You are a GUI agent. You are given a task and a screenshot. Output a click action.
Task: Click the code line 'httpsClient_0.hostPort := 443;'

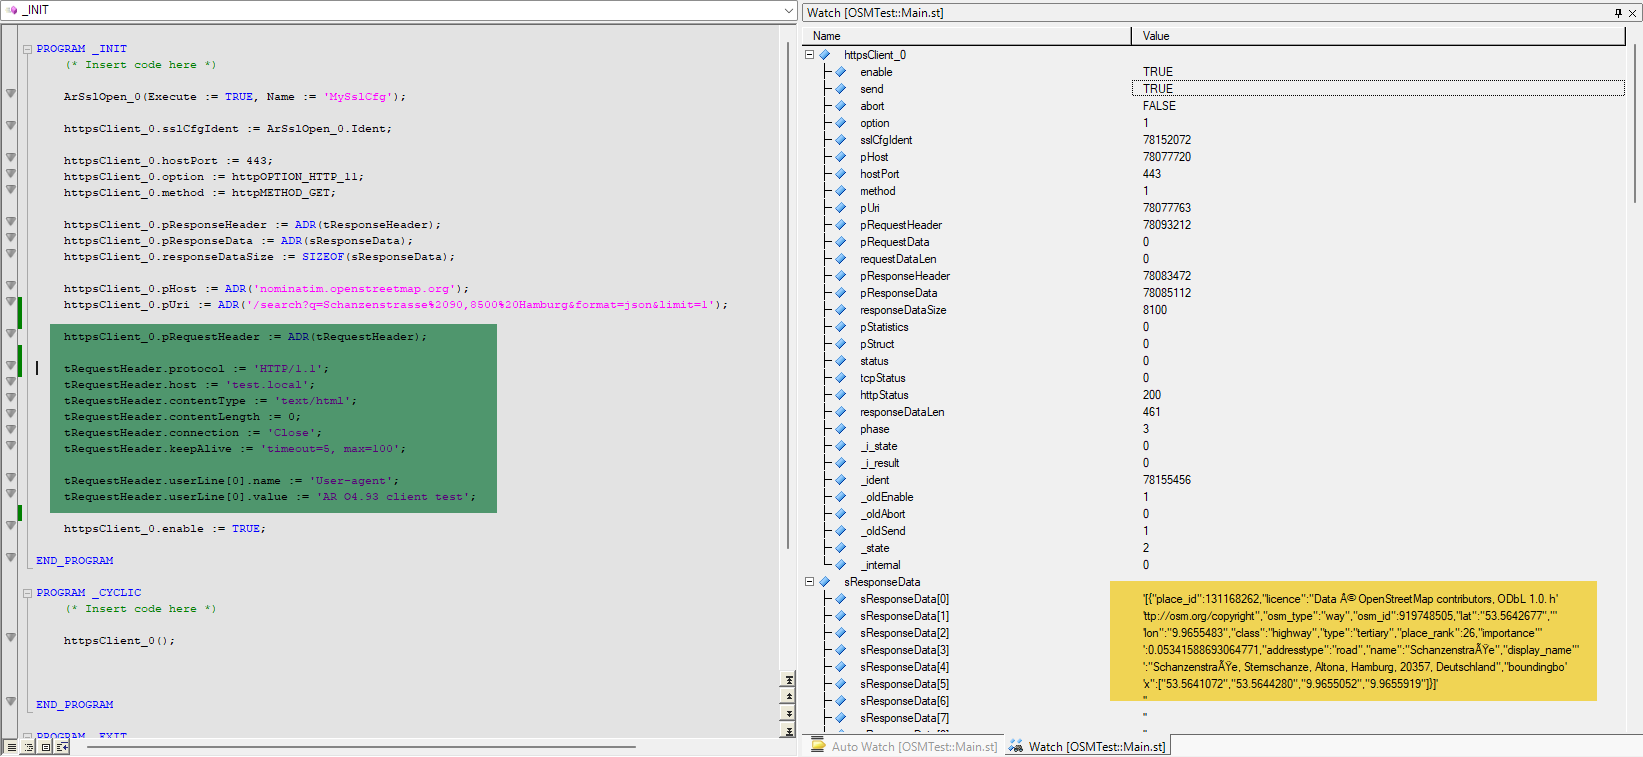click(168, 161)
